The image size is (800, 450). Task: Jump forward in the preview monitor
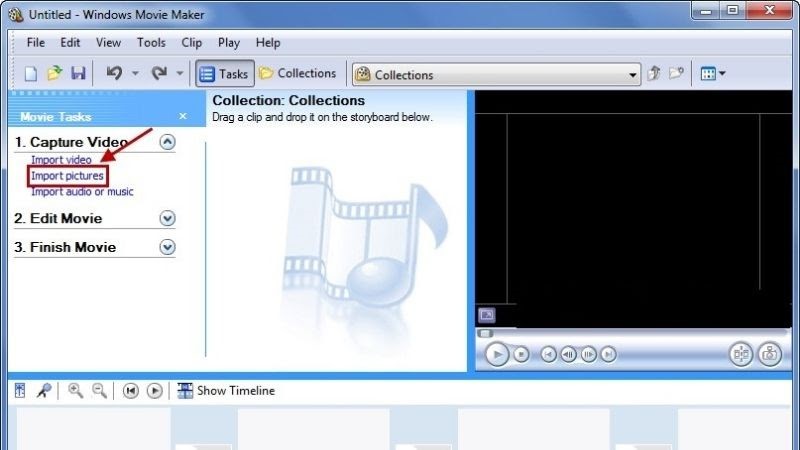608,354
